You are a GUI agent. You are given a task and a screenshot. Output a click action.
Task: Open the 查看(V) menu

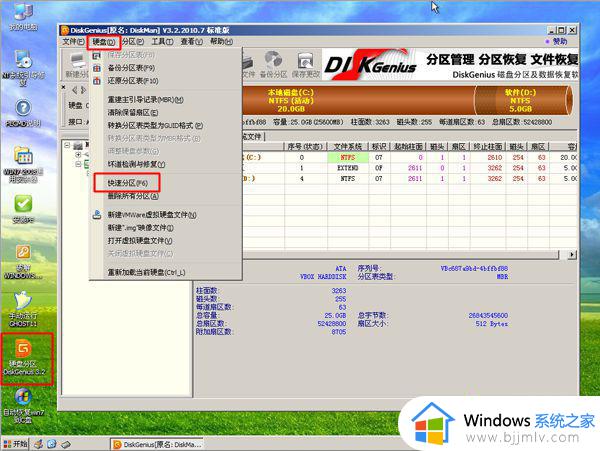click(191, 41)
